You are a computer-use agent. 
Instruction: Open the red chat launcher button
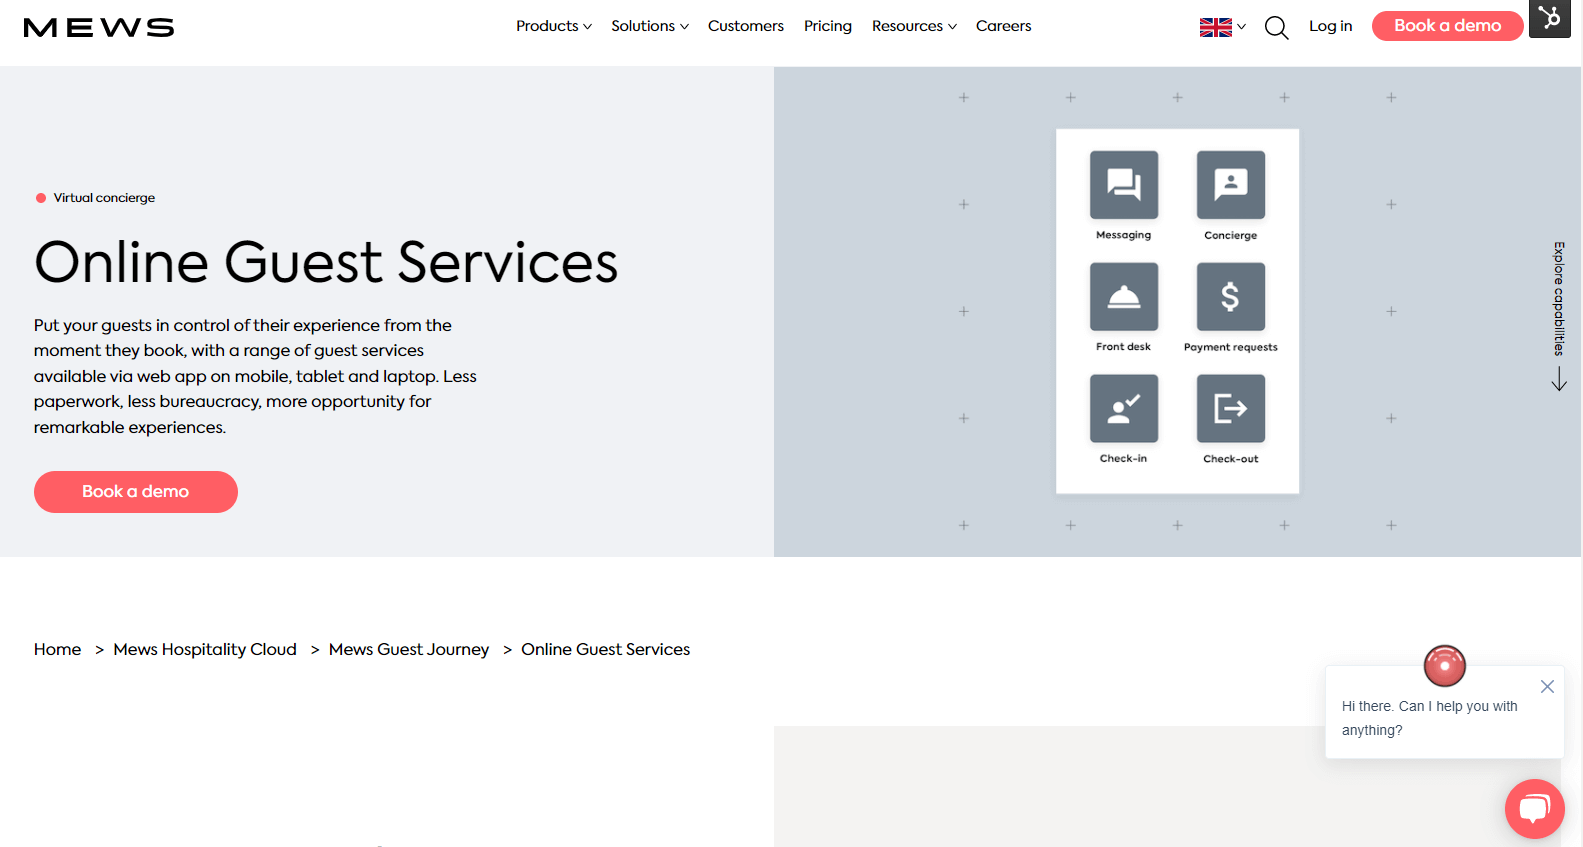point(1534,808)
